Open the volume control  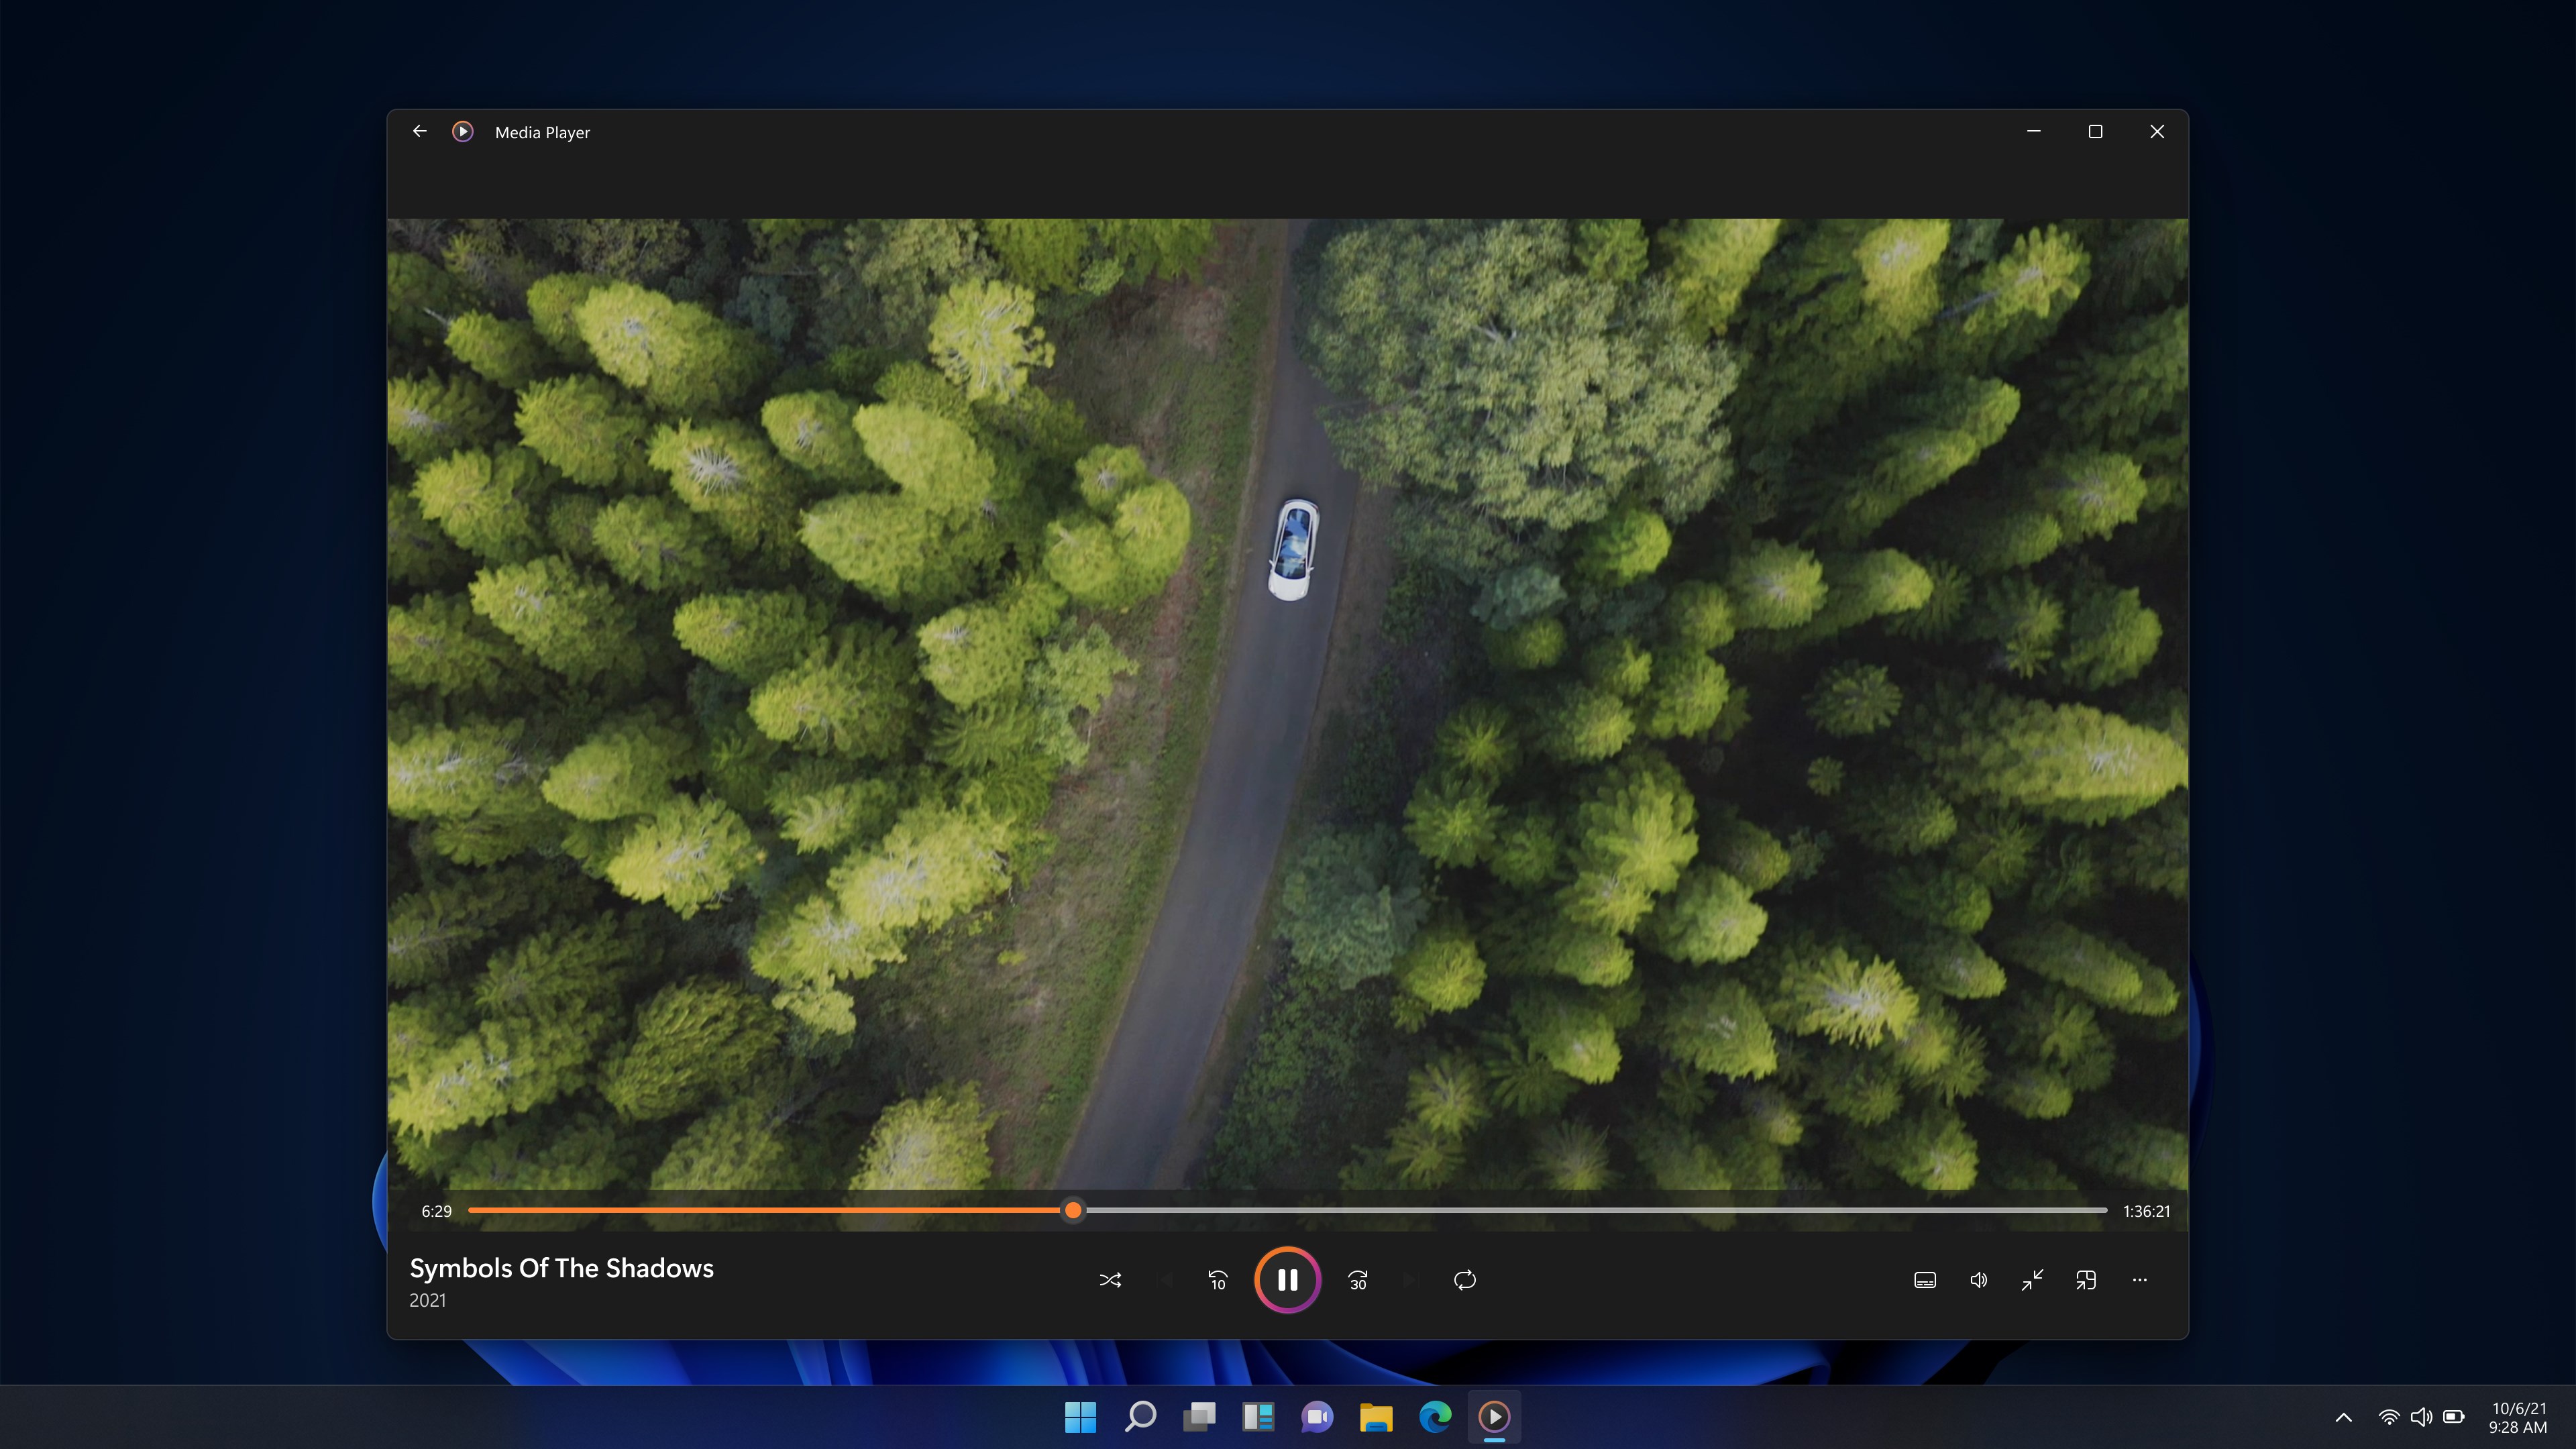(1978, 1280)
